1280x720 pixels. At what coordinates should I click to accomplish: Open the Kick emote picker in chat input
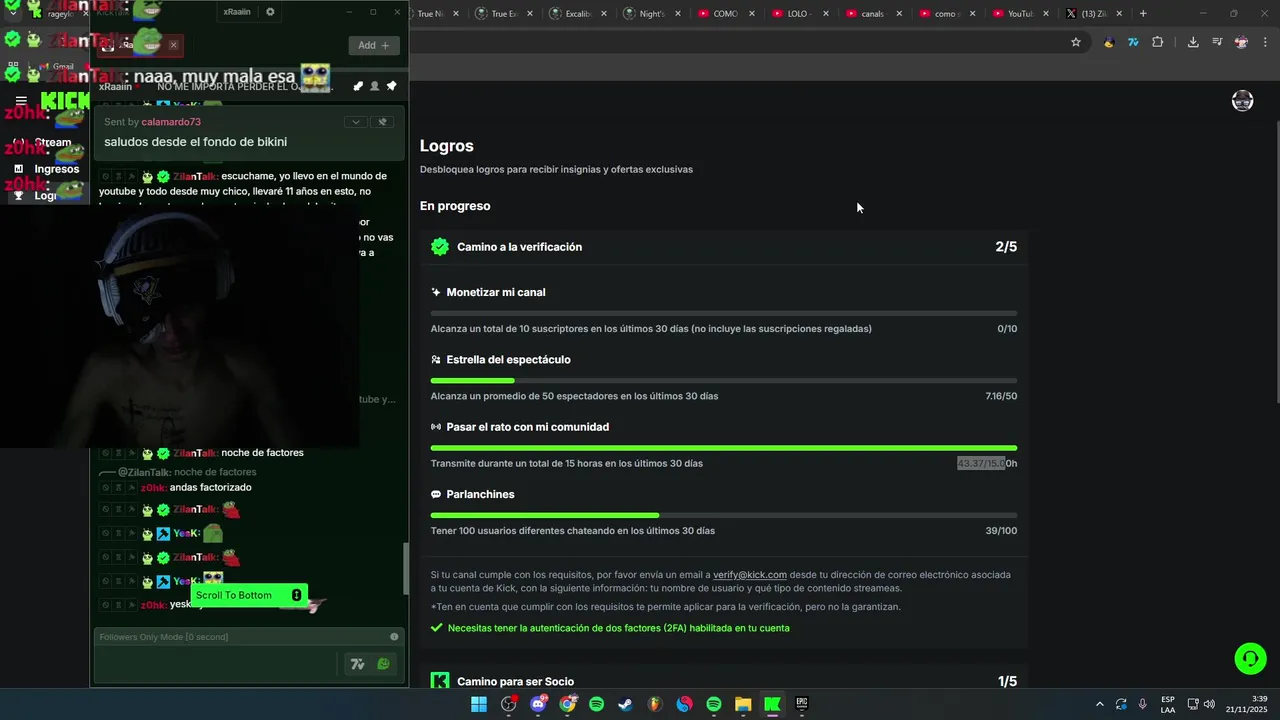pyautogui.click(x=383, y=664)
